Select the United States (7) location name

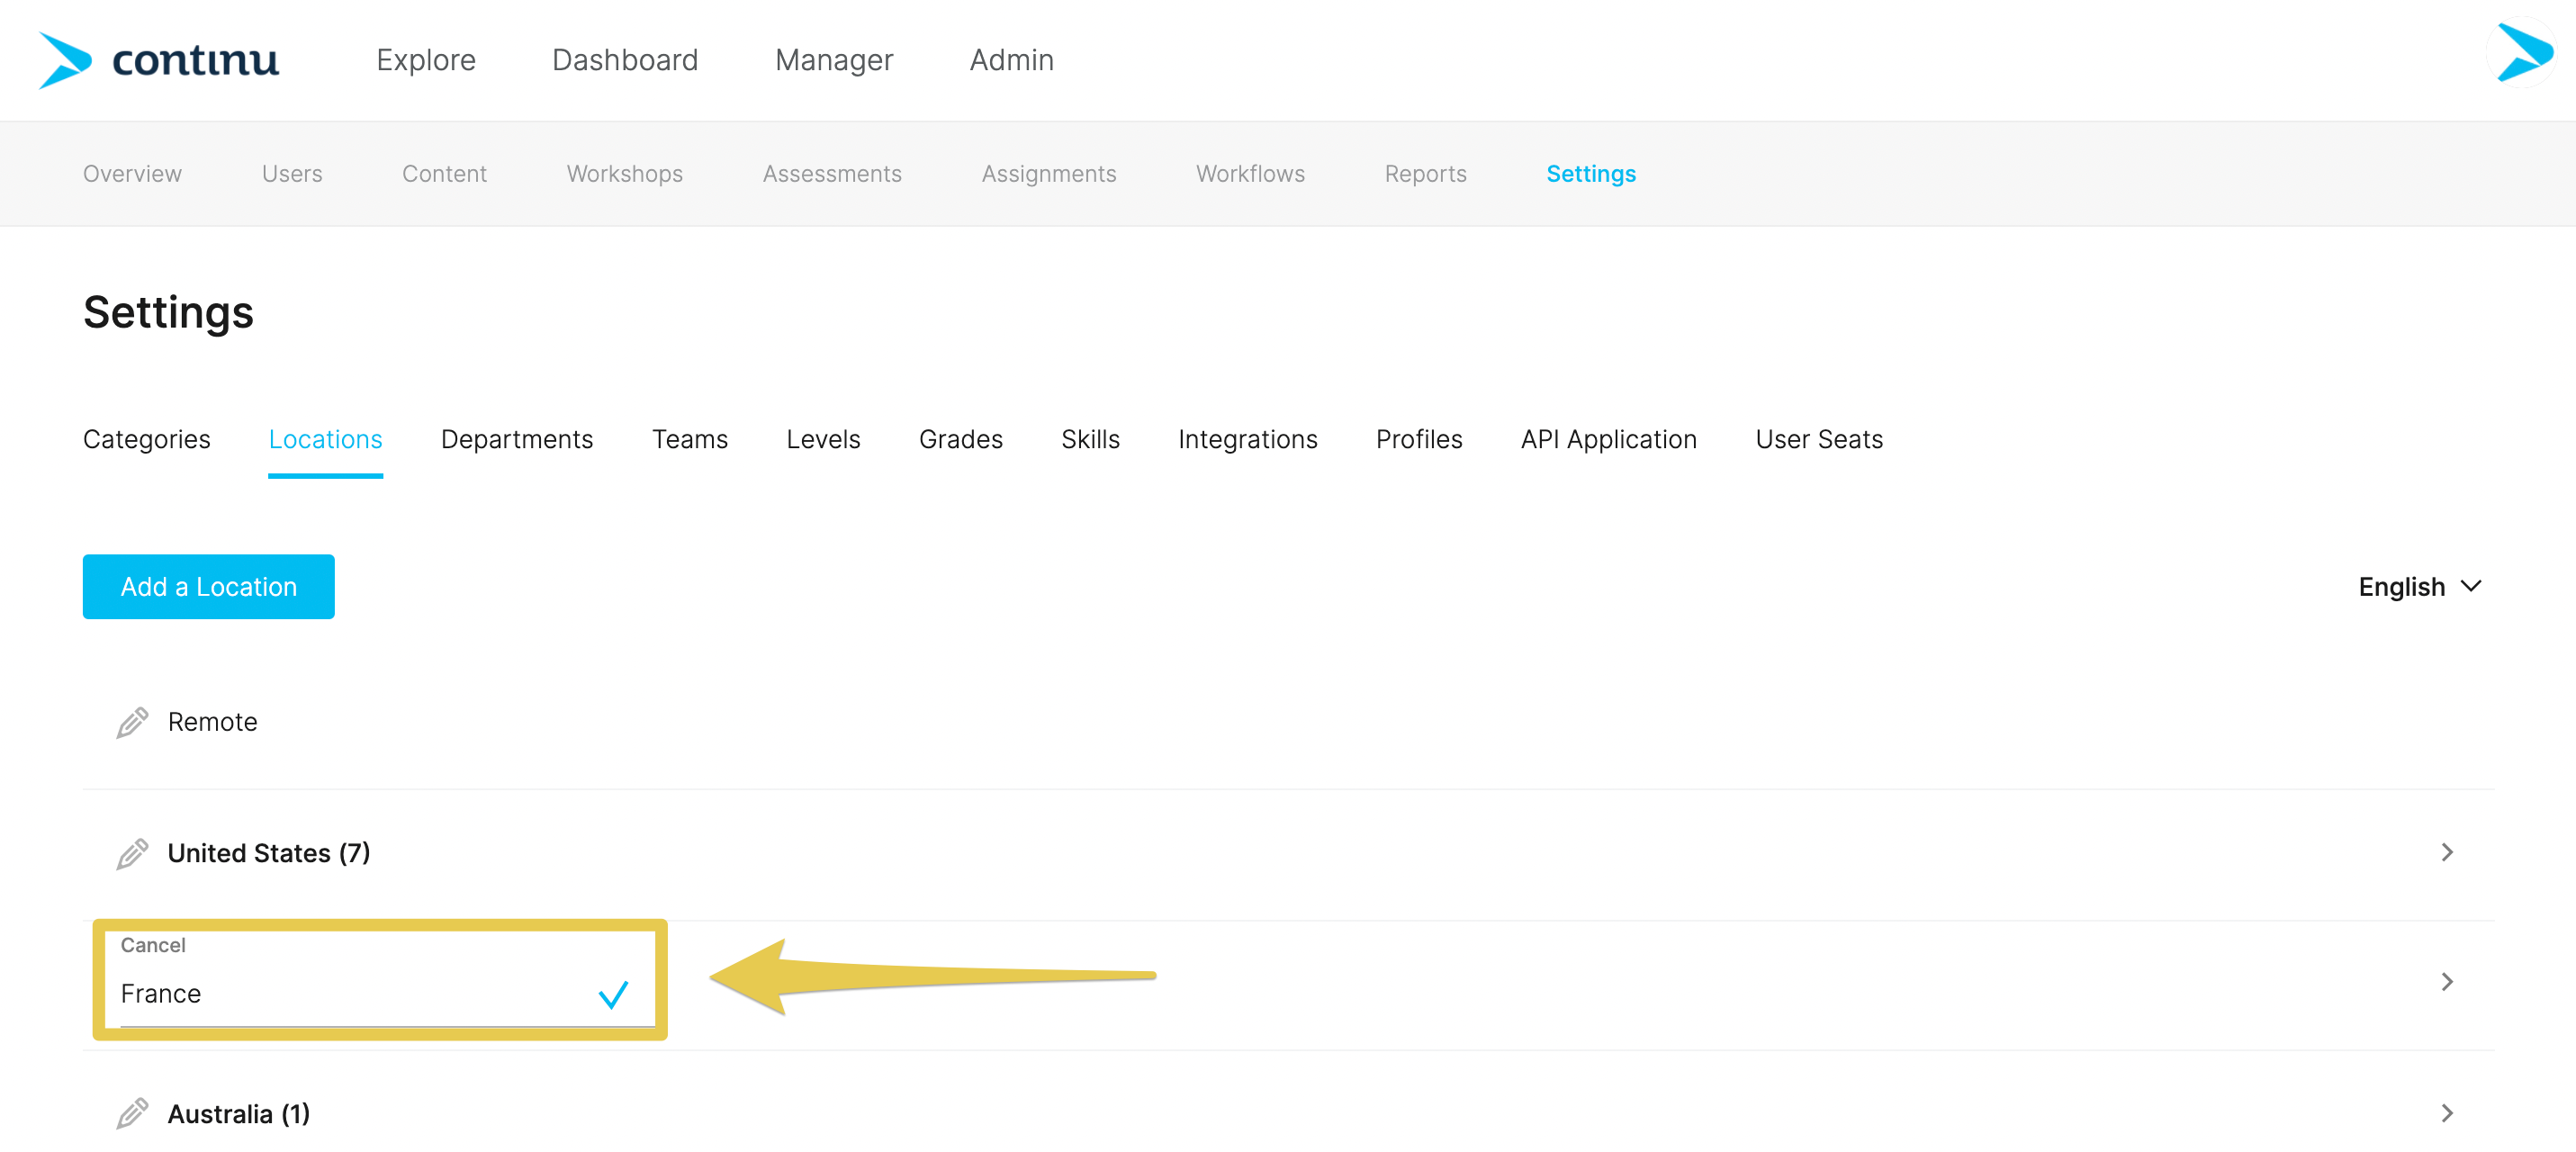click(269, 853)
